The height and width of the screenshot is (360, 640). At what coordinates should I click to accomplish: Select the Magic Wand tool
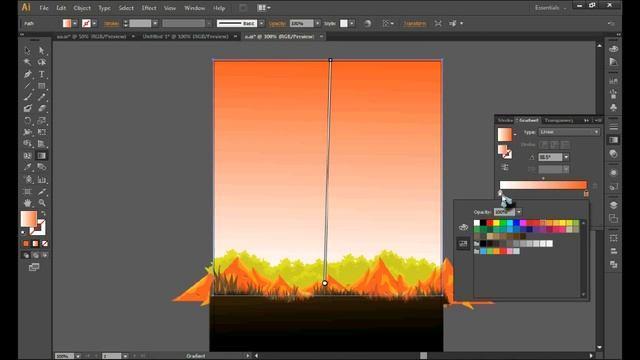coord(27,62)
